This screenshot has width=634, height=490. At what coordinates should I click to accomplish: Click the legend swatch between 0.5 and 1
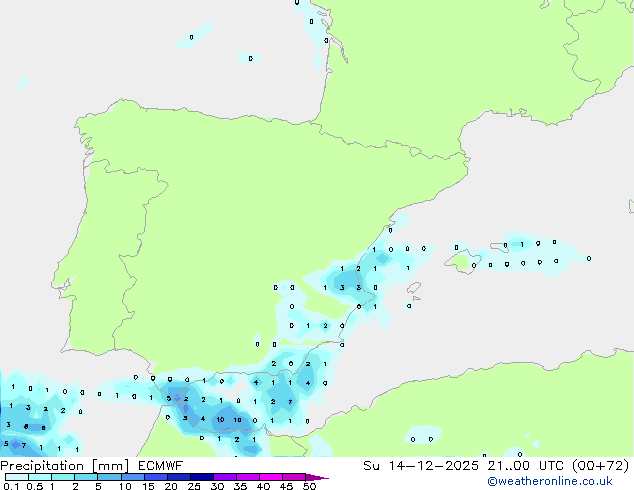[x=40, y=477]
